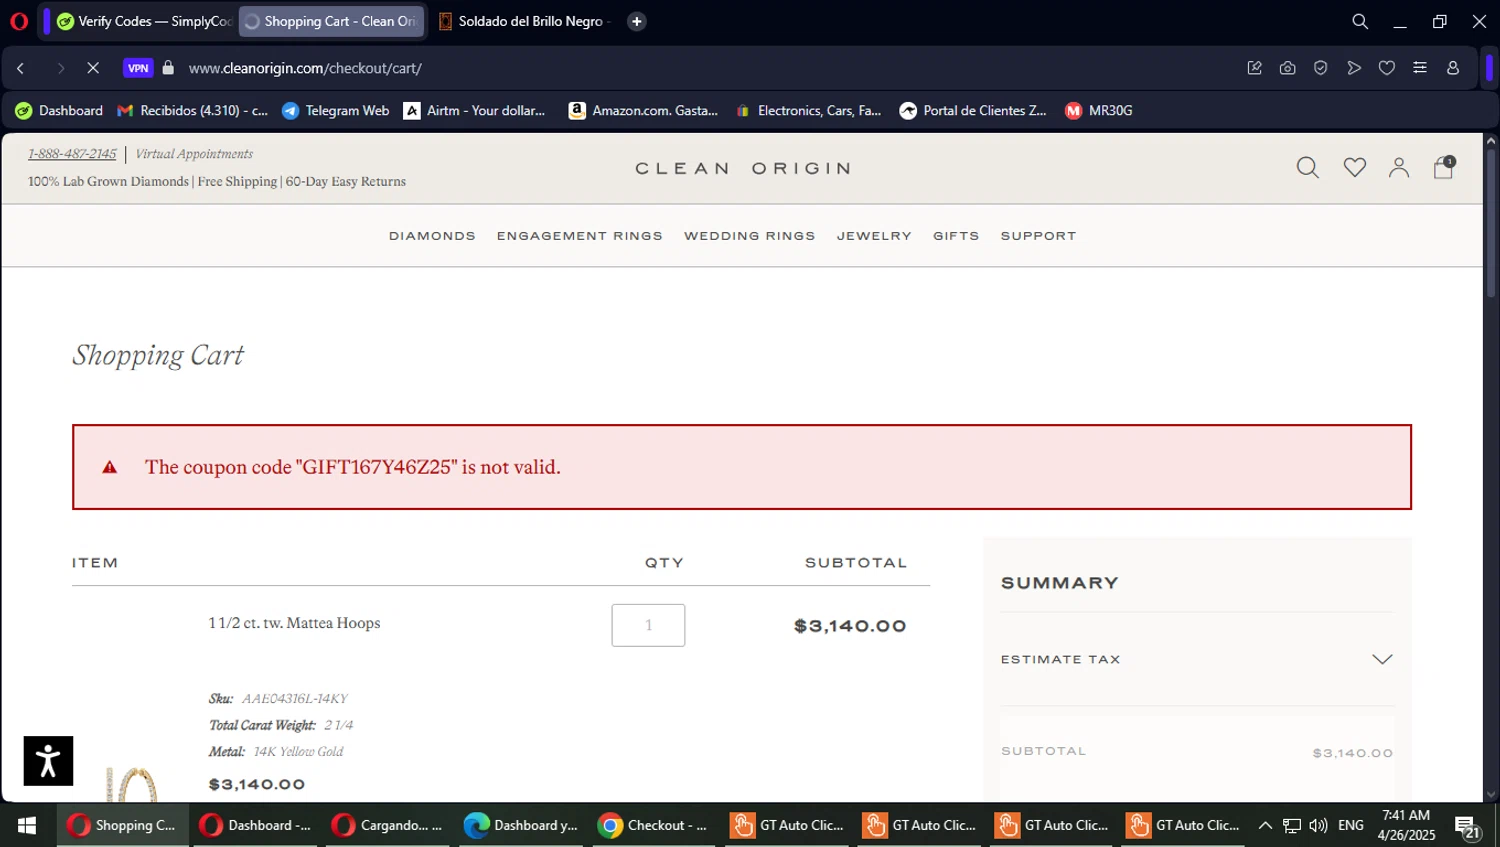
Task: Open Easy Setup sliders icon
Action: [1419, 68]
